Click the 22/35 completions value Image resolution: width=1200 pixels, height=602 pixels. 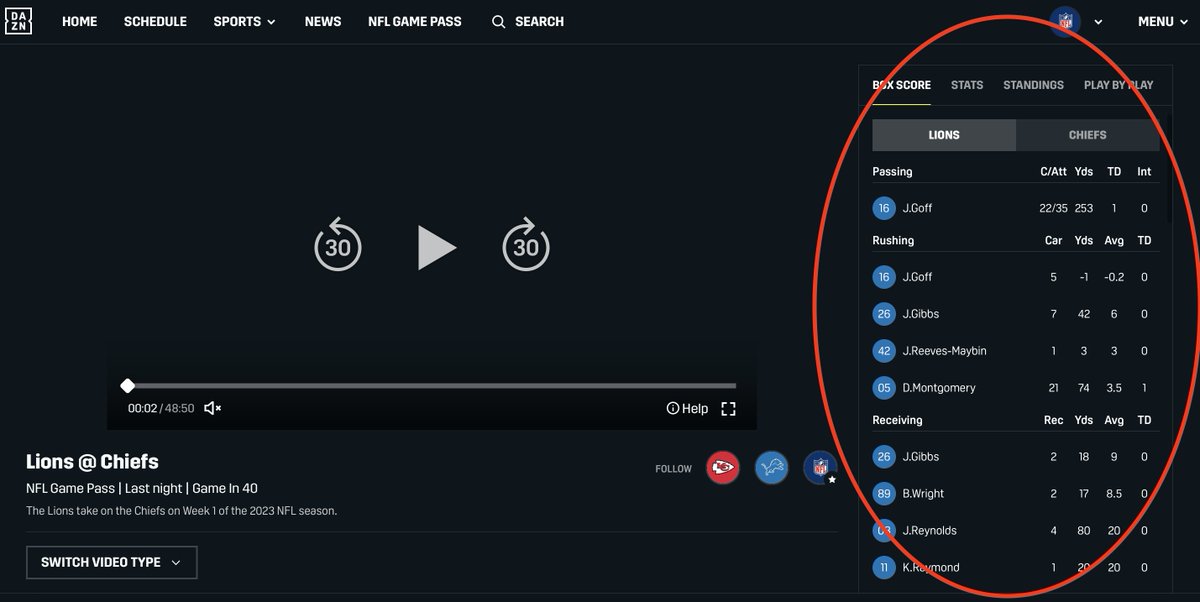[x=1053, y=208]
